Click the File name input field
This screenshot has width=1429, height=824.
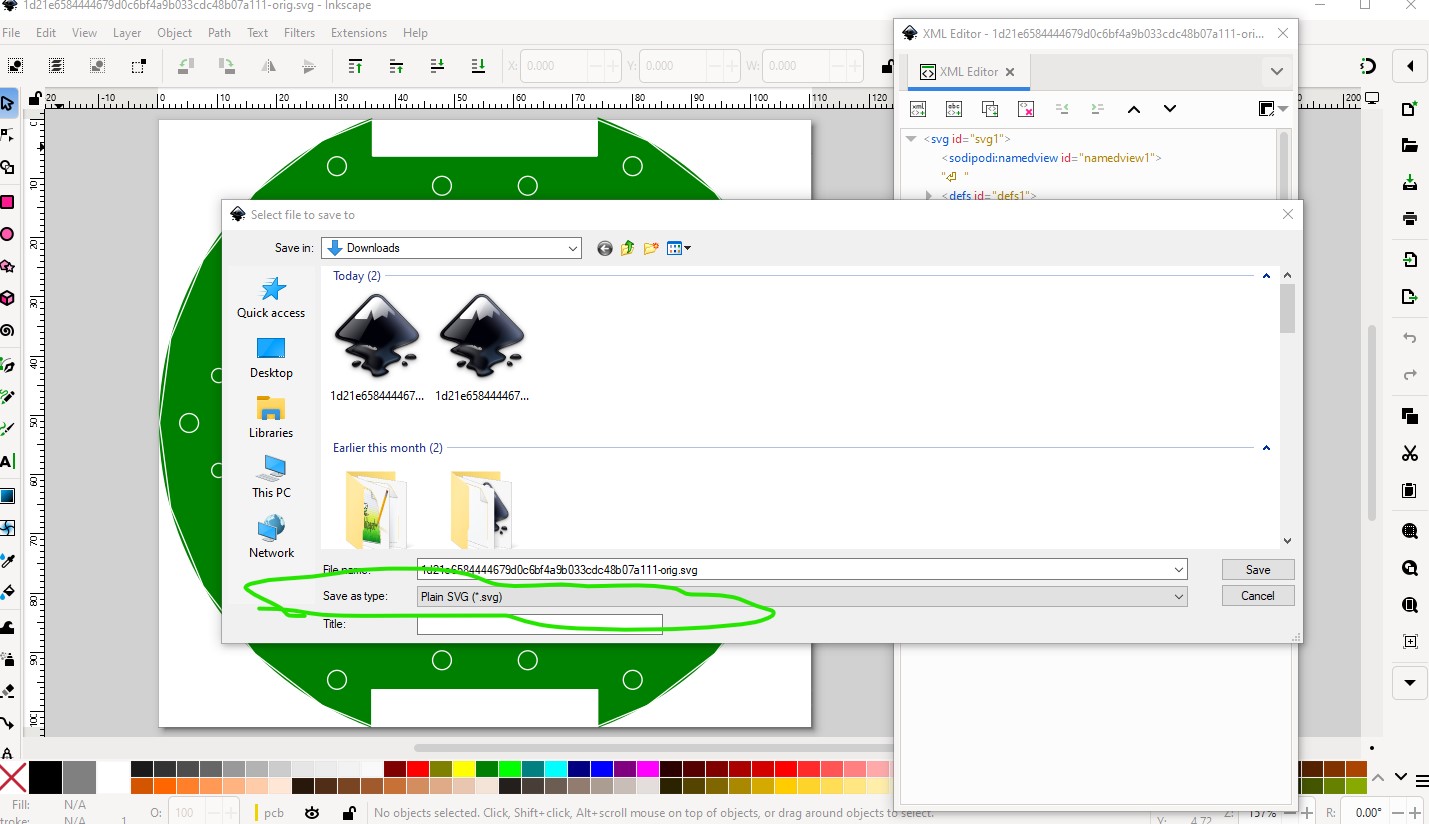pyautogui.click(x=802, y=570)
